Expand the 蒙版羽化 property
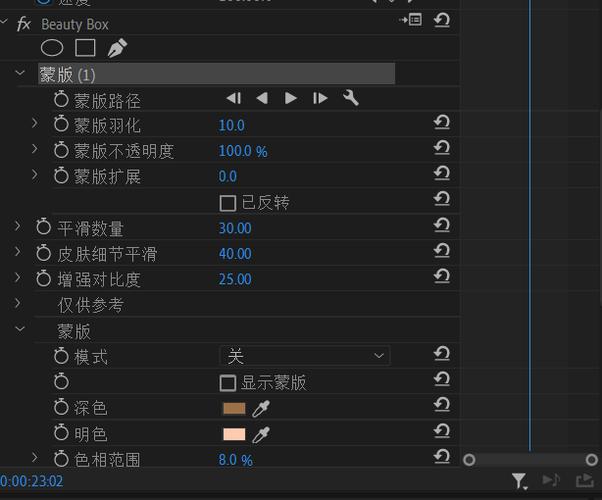This screenshot has width=602, height=500. [35, 123]
